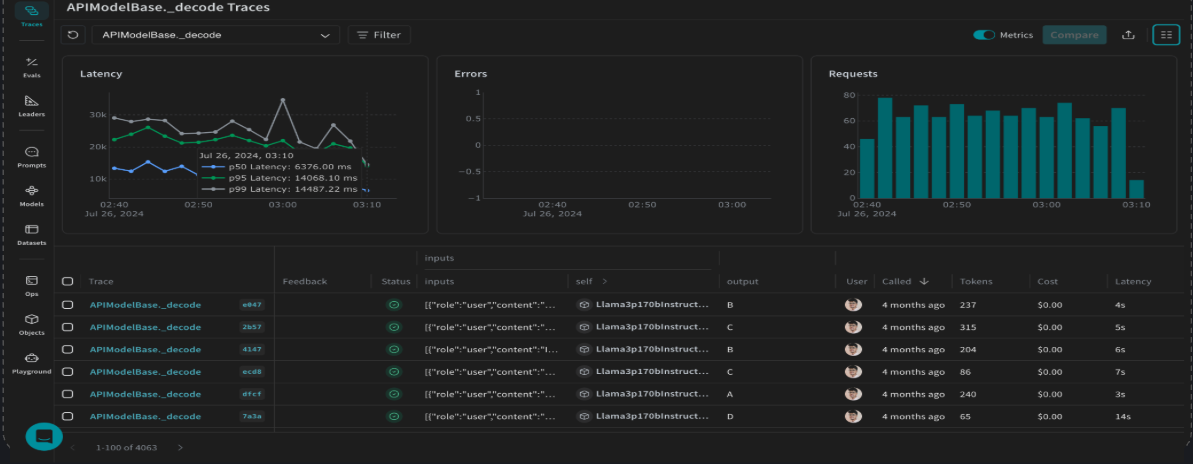
Task: Go to Leaders in the sidebar
Action: point(31,106)
